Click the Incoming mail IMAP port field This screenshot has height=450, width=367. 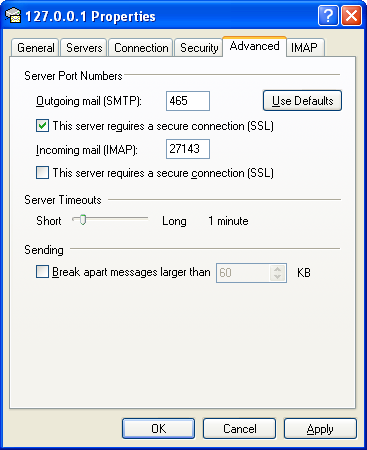pyautogui.click(x=188, y=149)
